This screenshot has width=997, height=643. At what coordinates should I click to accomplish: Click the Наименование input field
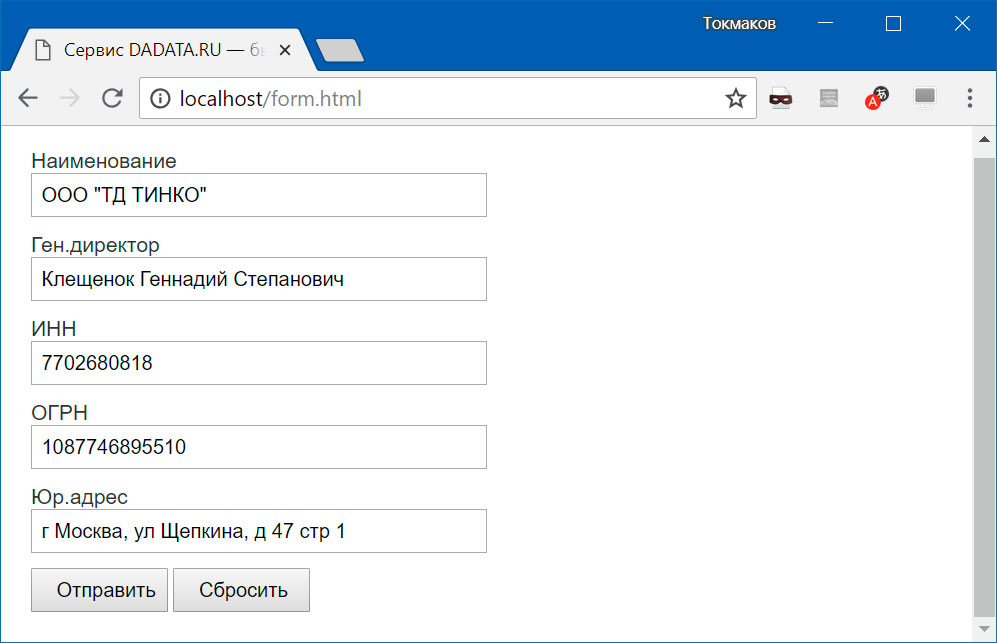259,195
